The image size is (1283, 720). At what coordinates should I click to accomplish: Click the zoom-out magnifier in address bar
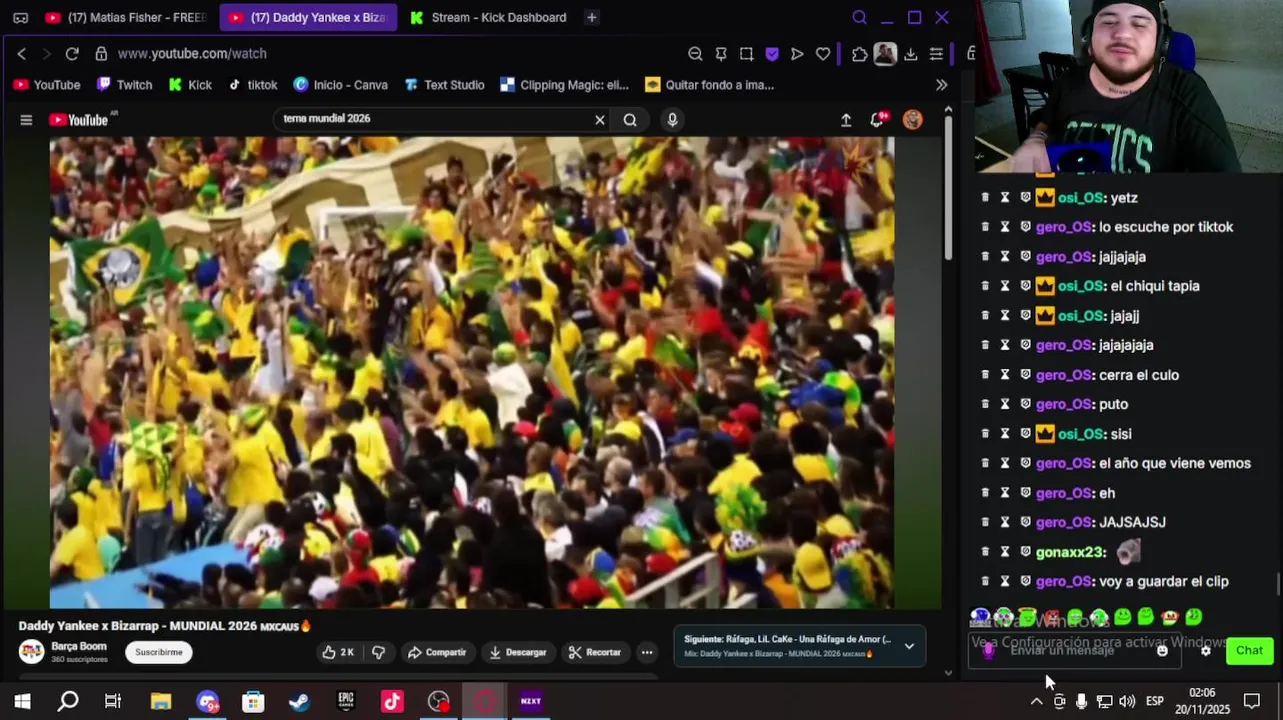(x=695, y=54)
